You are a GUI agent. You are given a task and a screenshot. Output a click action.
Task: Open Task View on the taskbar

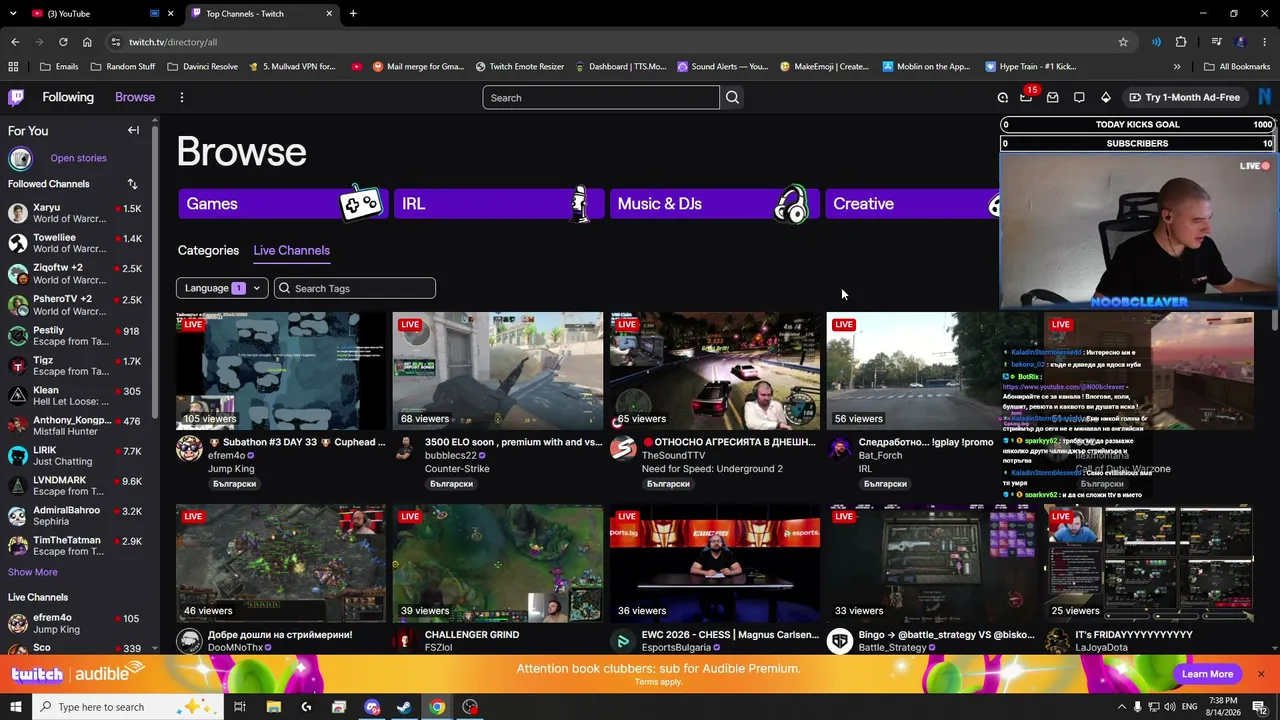coord(239,707)
